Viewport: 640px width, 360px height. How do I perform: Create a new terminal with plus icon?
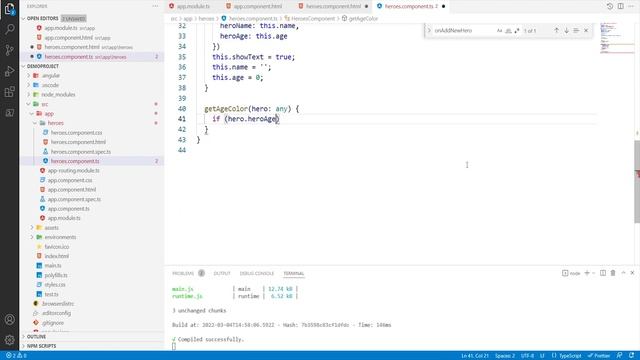(587, 273)
